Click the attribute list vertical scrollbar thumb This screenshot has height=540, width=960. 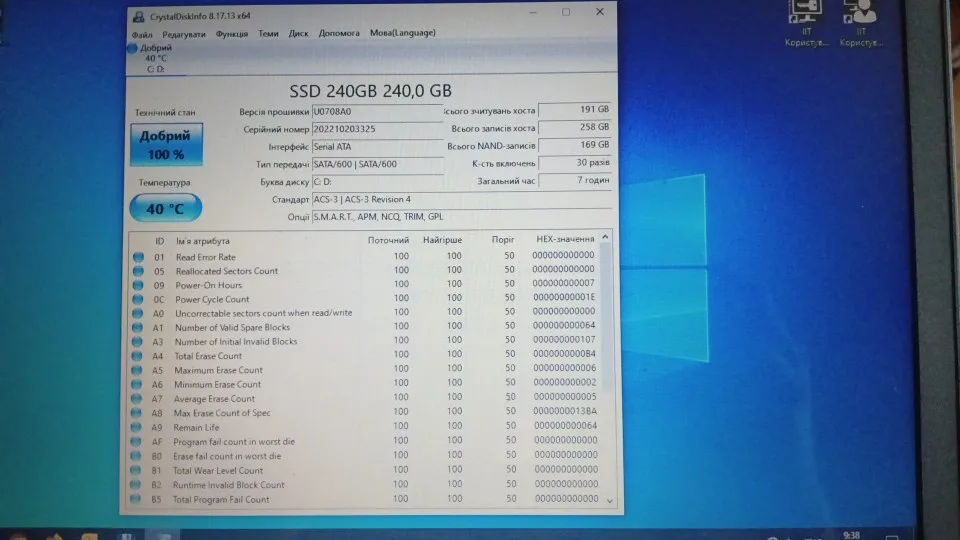pos(607,315)
